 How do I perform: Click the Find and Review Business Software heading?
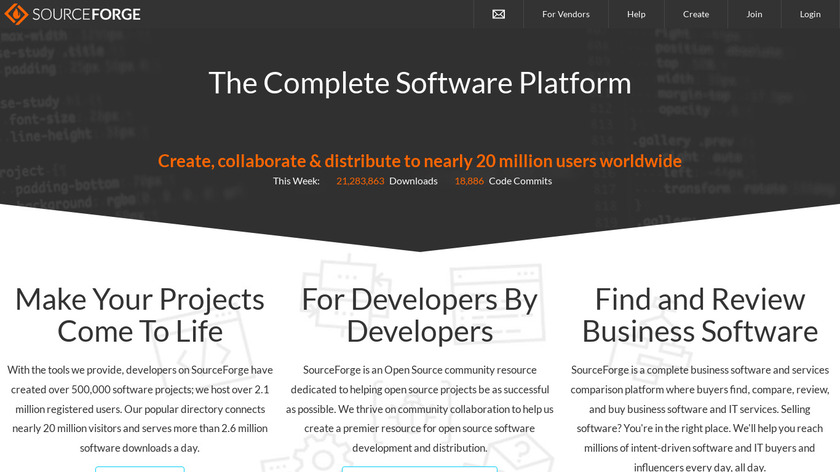[x=700, y=314]
